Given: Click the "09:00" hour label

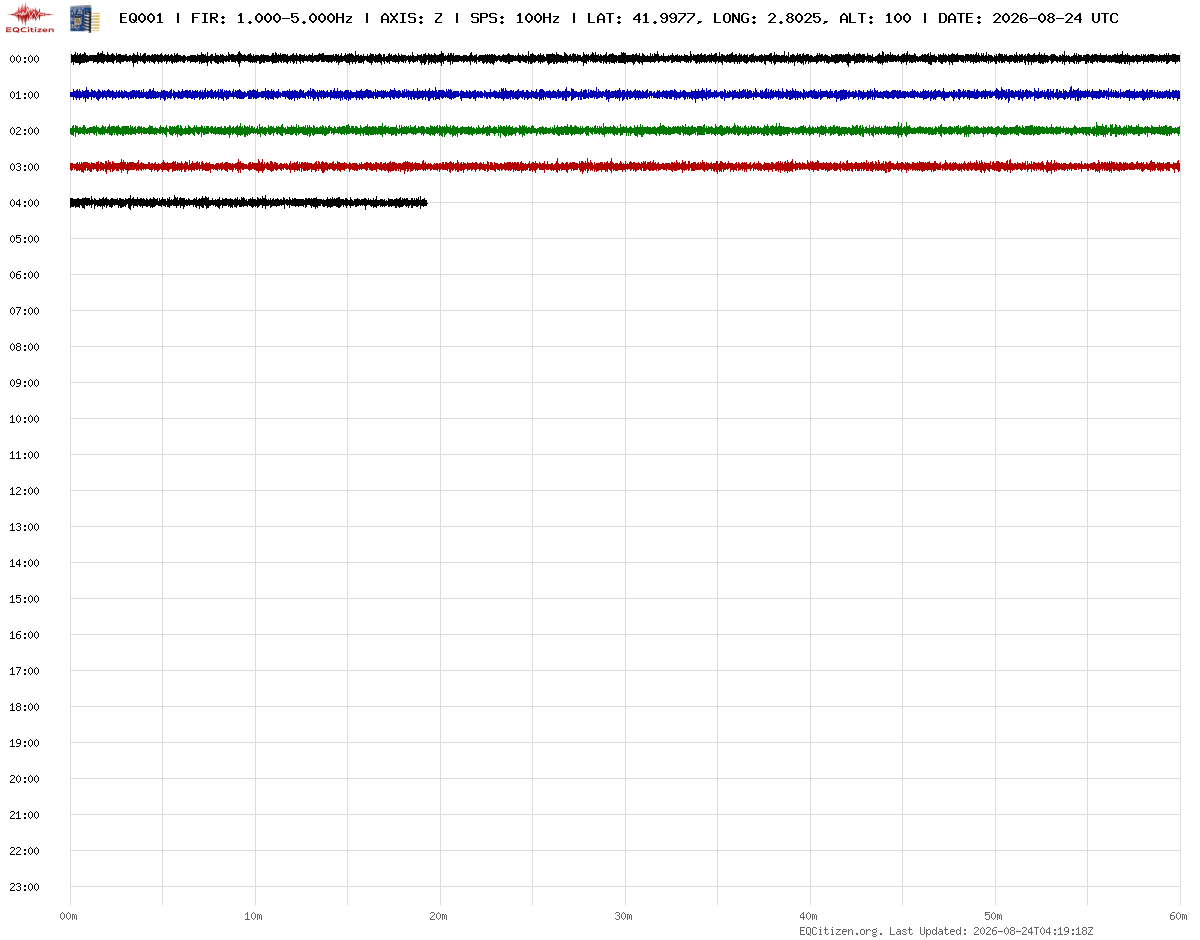Looking at the screenshot, I should click(x=24, y=383).
